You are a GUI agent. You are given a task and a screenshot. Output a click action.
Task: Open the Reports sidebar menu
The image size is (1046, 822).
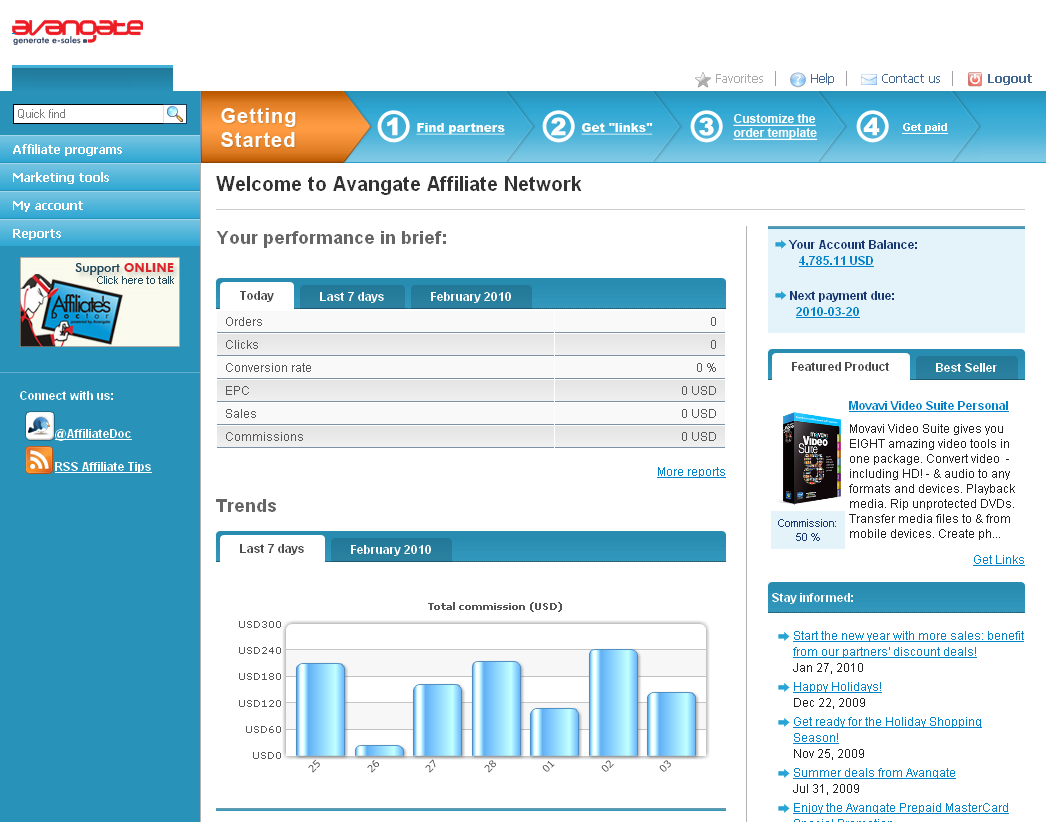click(37, 234)
